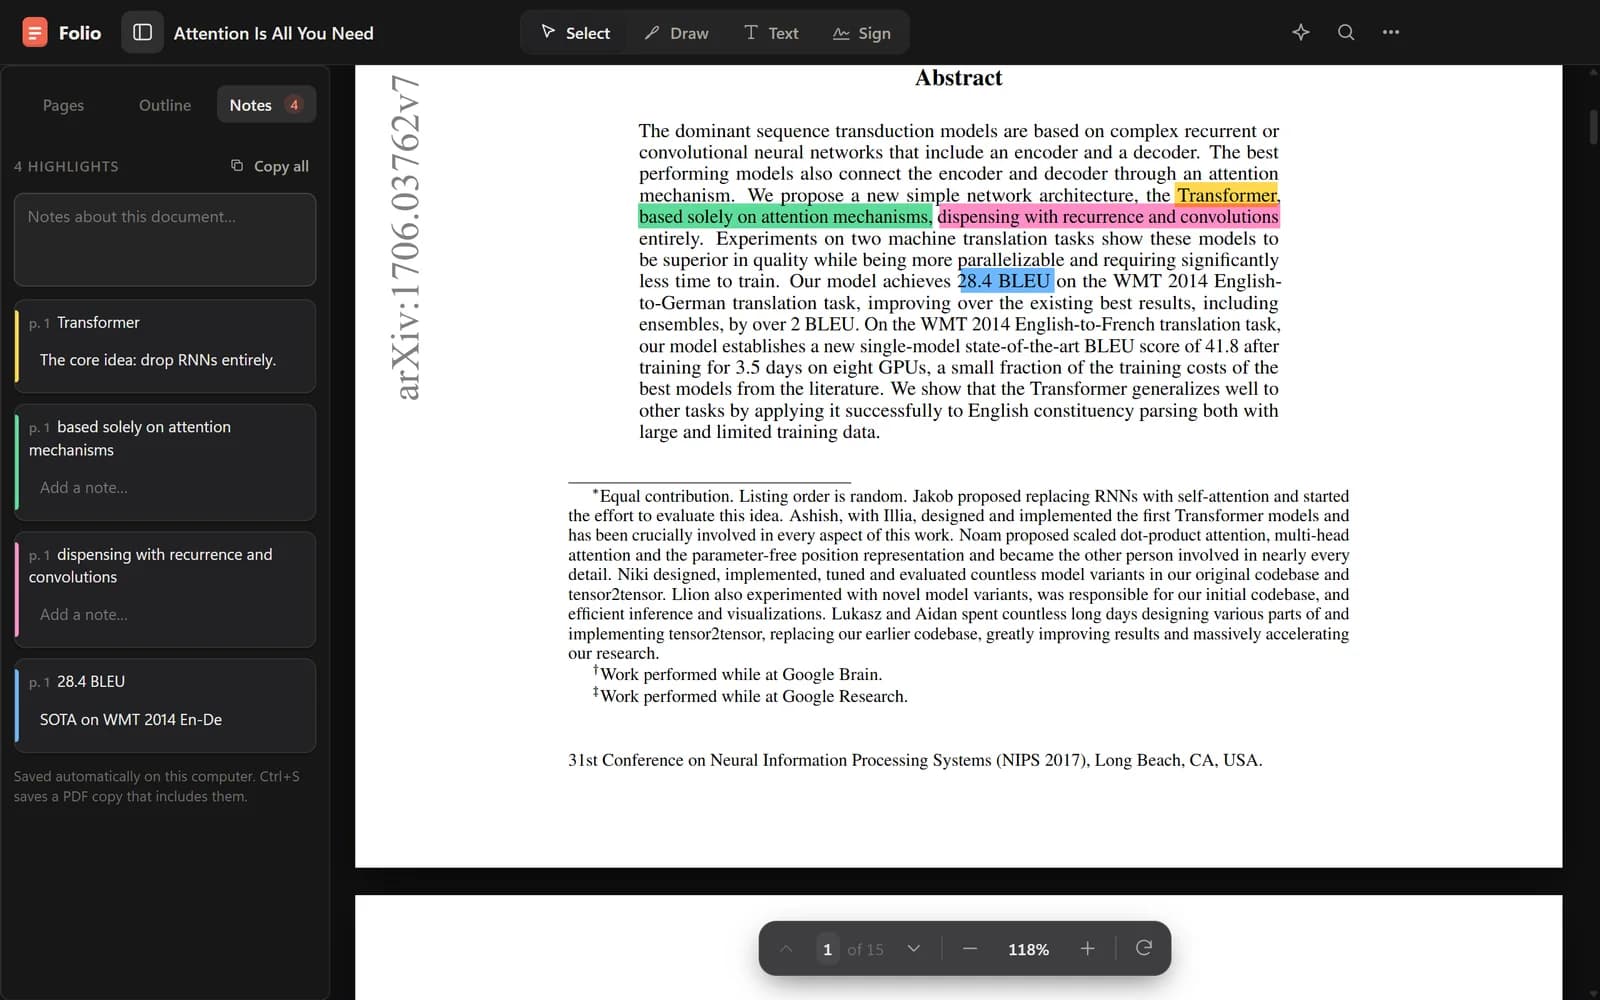Switch to the Outline tab
1600x1000 pixels.
(165, 105)
